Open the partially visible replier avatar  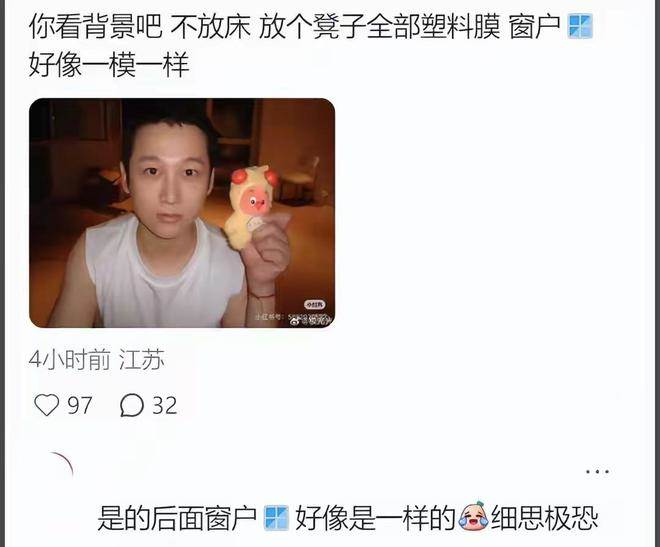click(x=62, y=467)
